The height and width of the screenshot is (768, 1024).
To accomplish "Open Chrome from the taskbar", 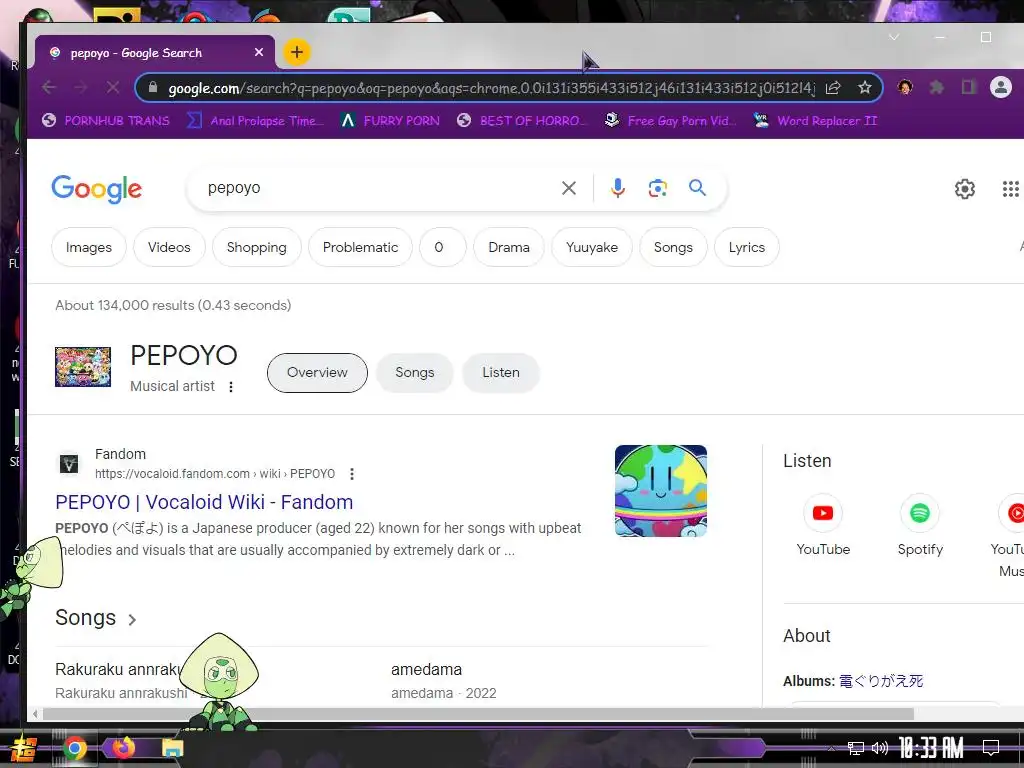I will pos(74,748).
